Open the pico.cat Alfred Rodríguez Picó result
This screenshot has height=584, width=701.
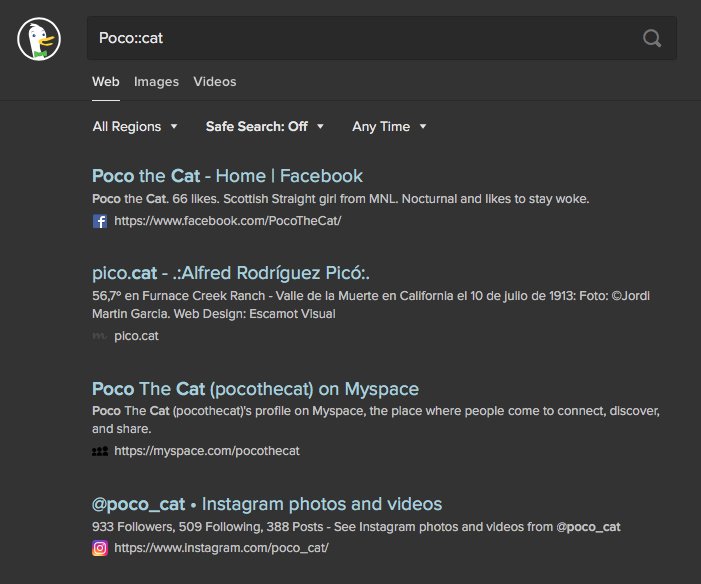coord(231,272)
